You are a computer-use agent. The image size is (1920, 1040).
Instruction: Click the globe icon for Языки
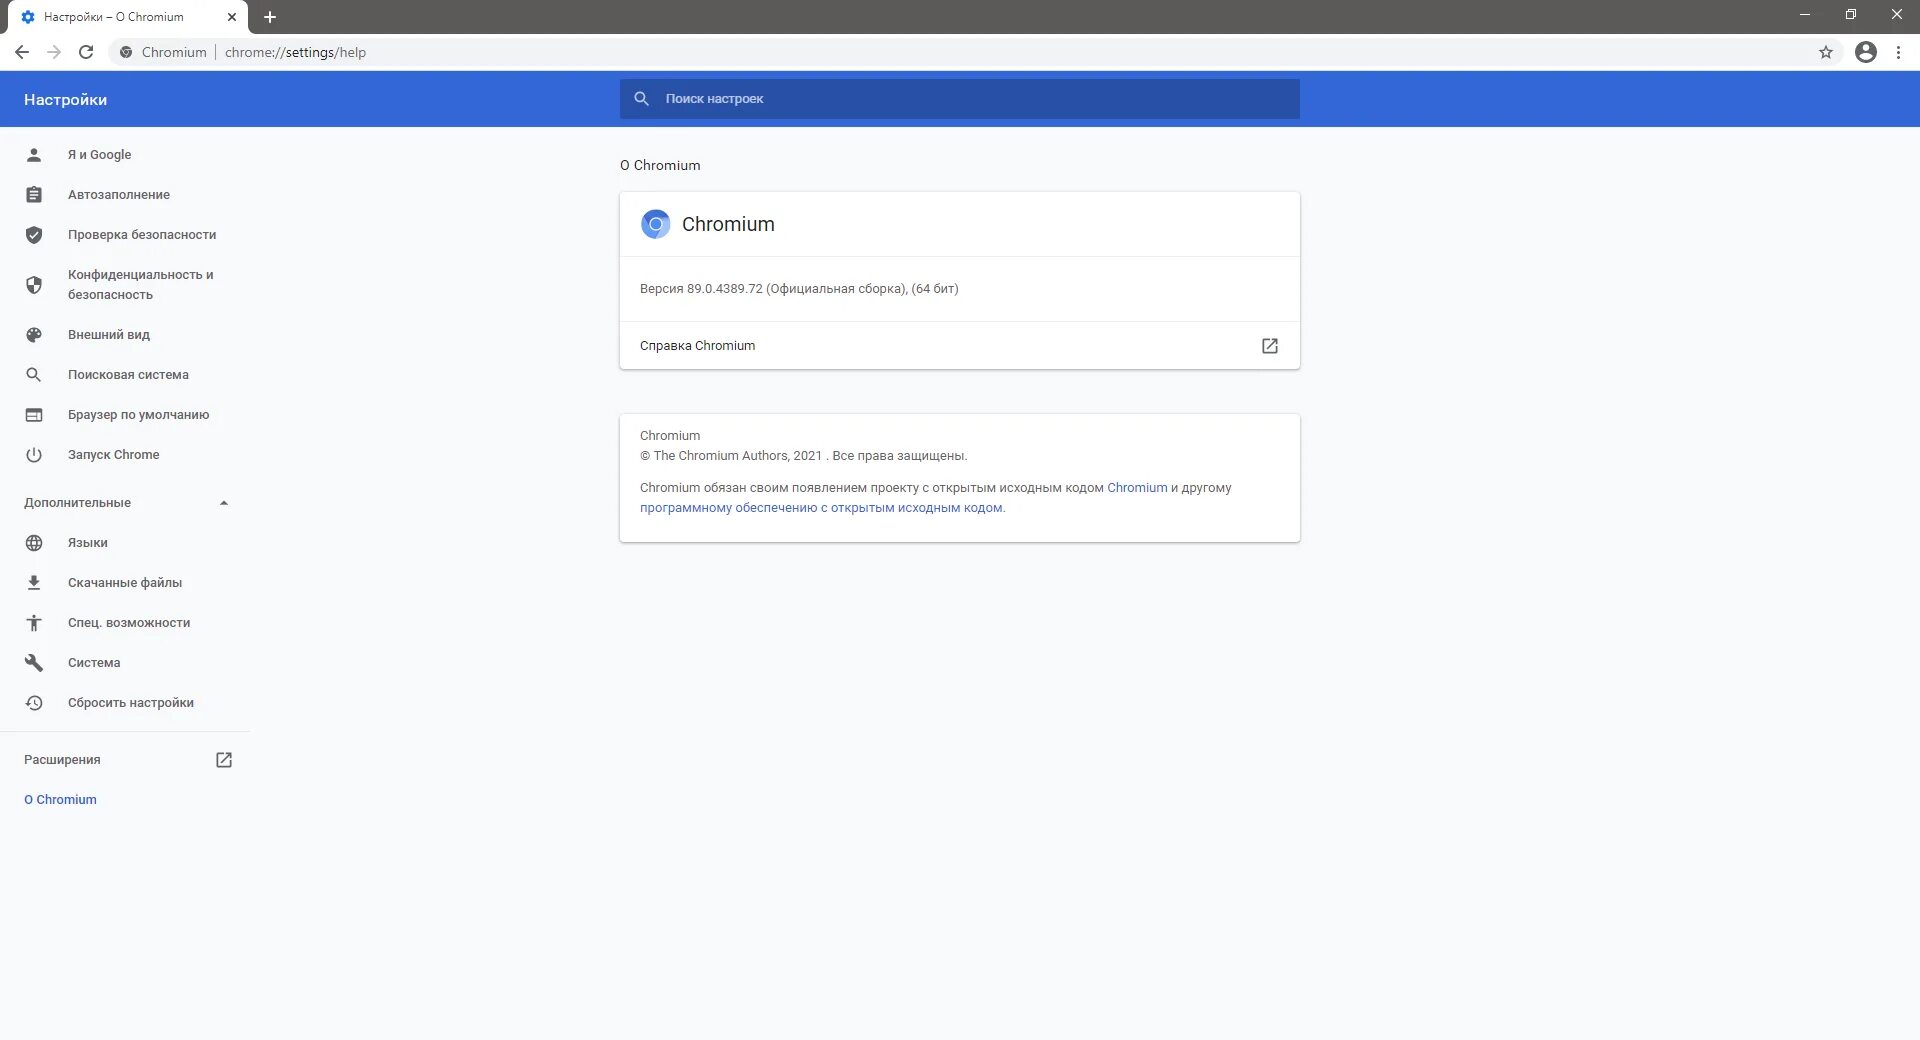34,542
